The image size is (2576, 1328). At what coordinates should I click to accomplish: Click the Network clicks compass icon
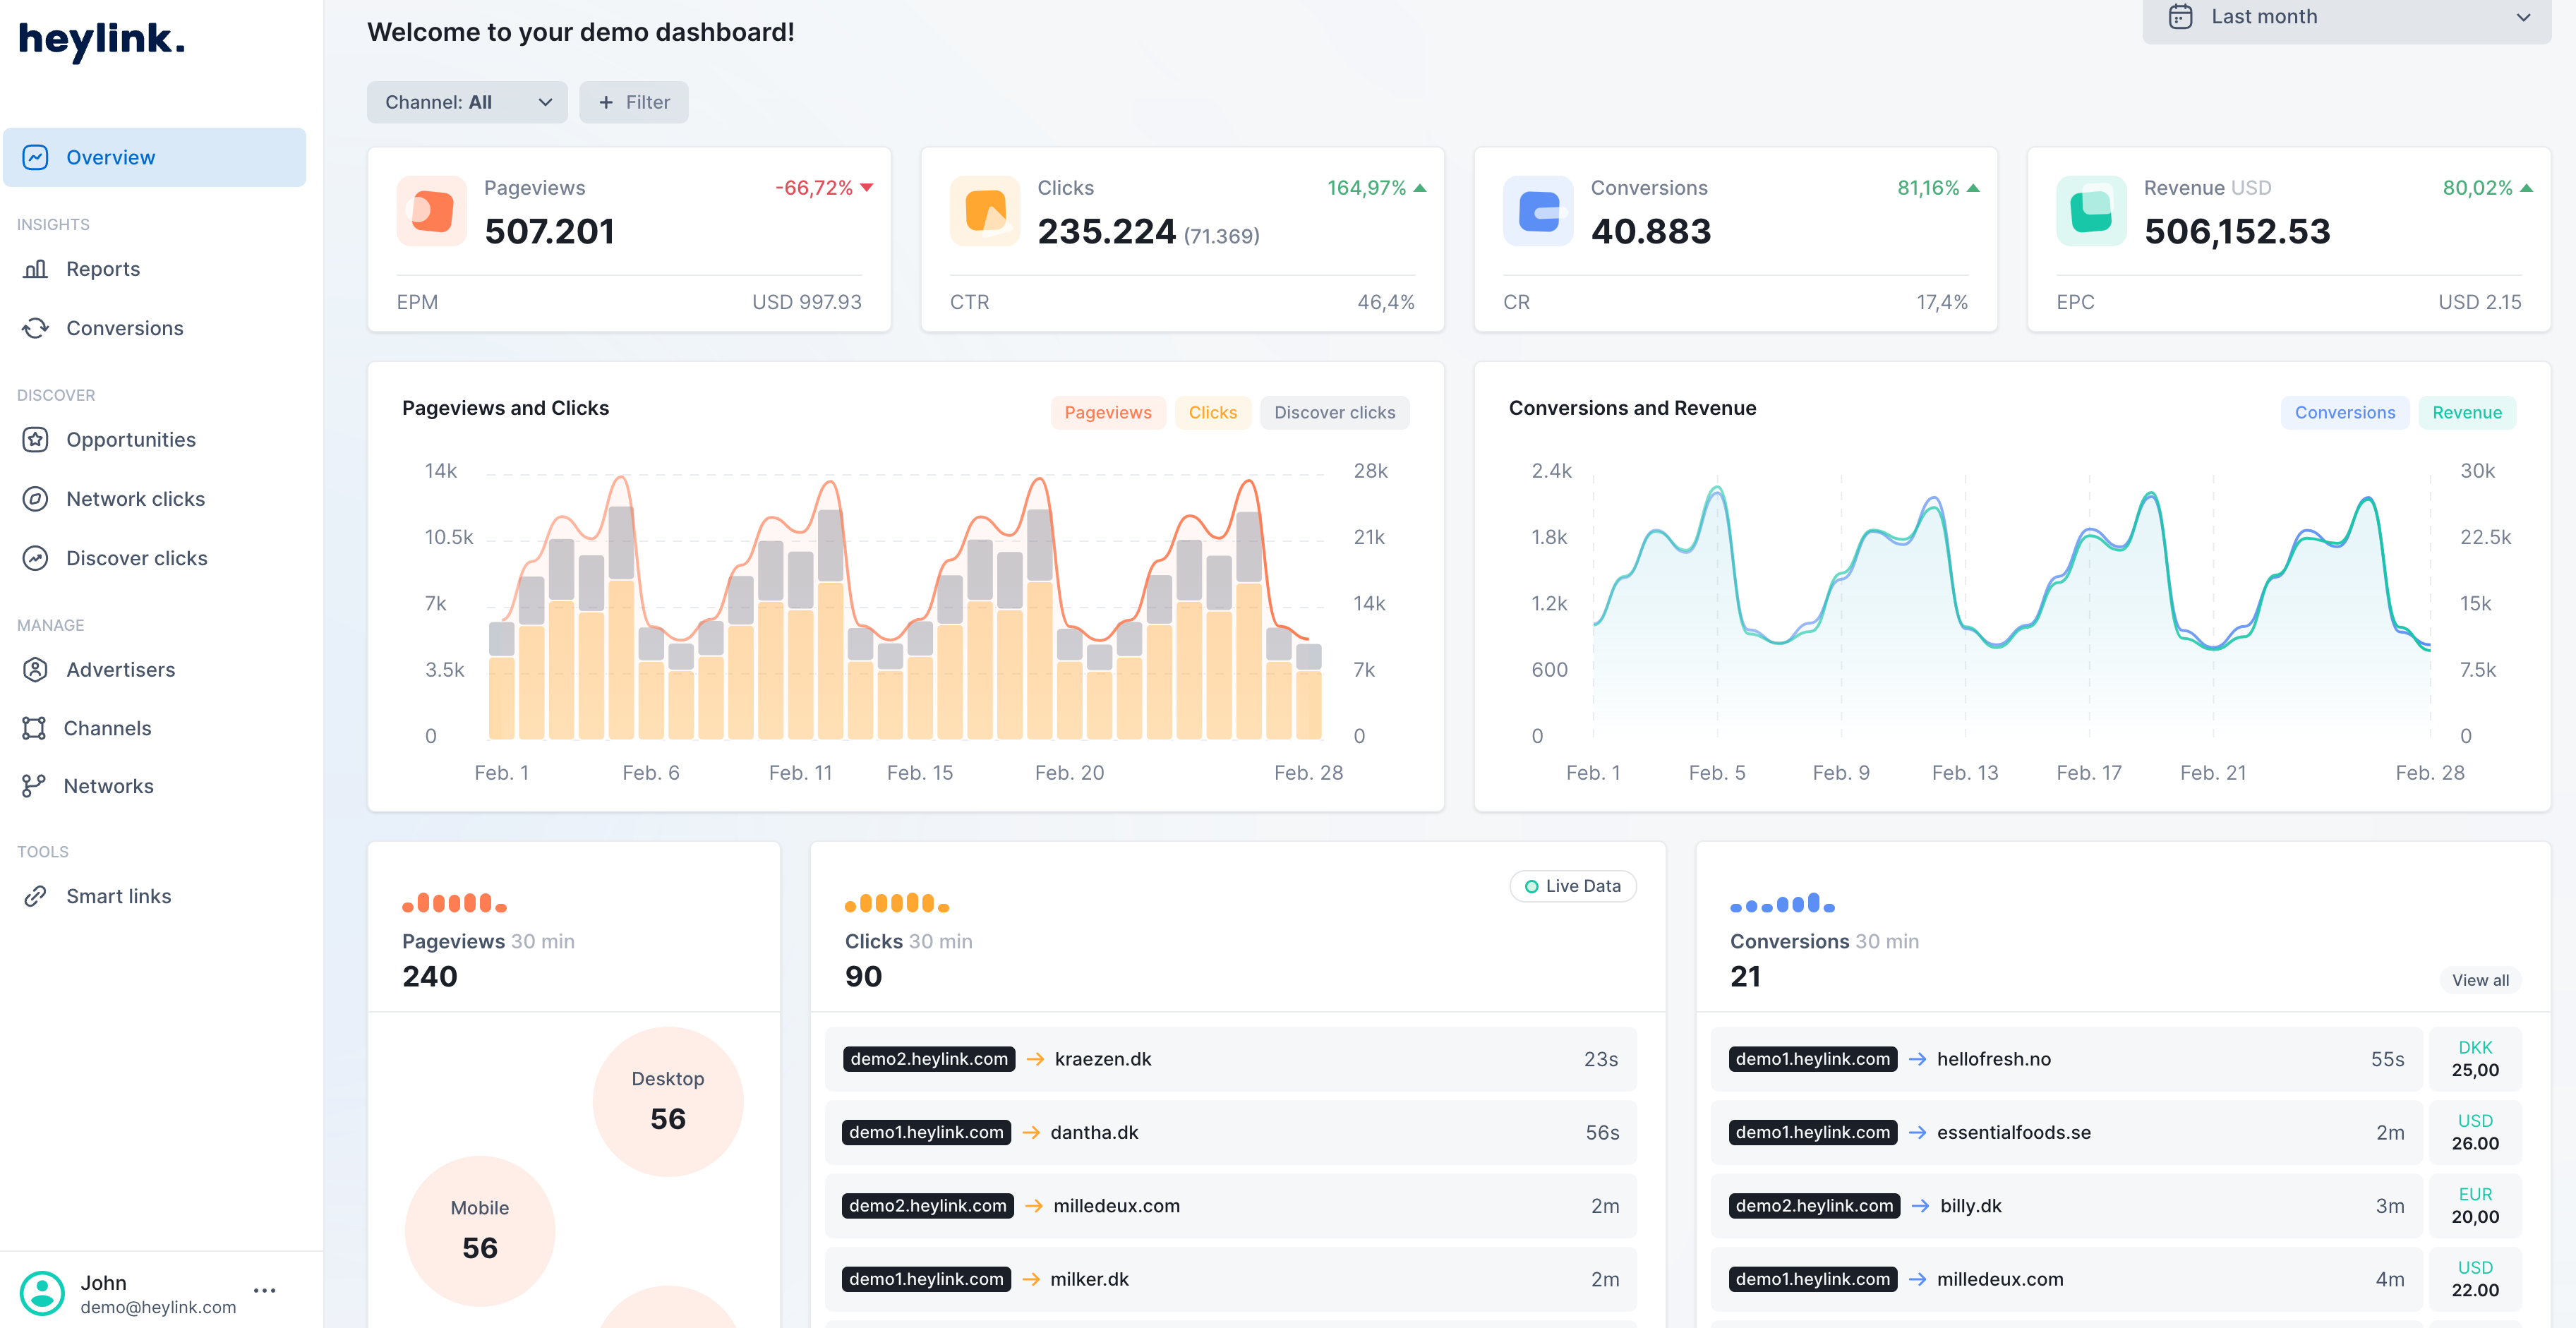(x=35, y=499)
